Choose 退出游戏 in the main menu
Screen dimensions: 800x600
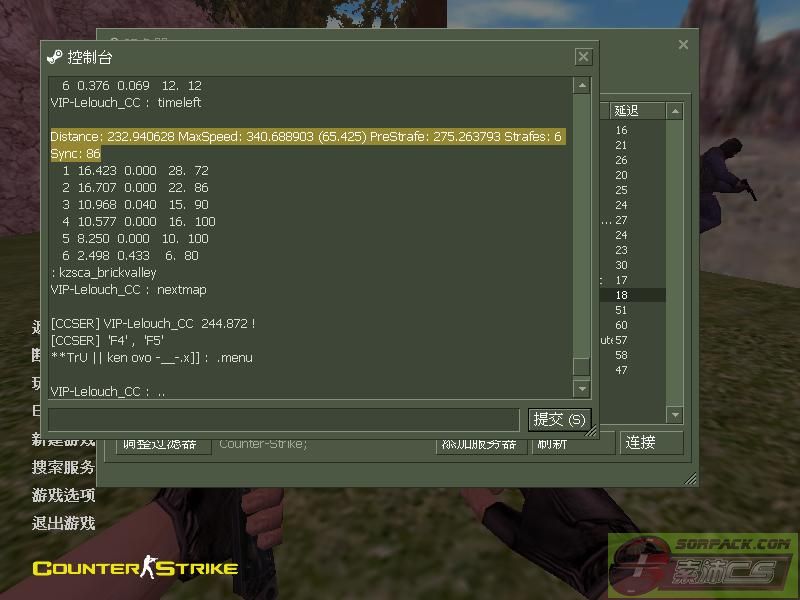point(63,522)
